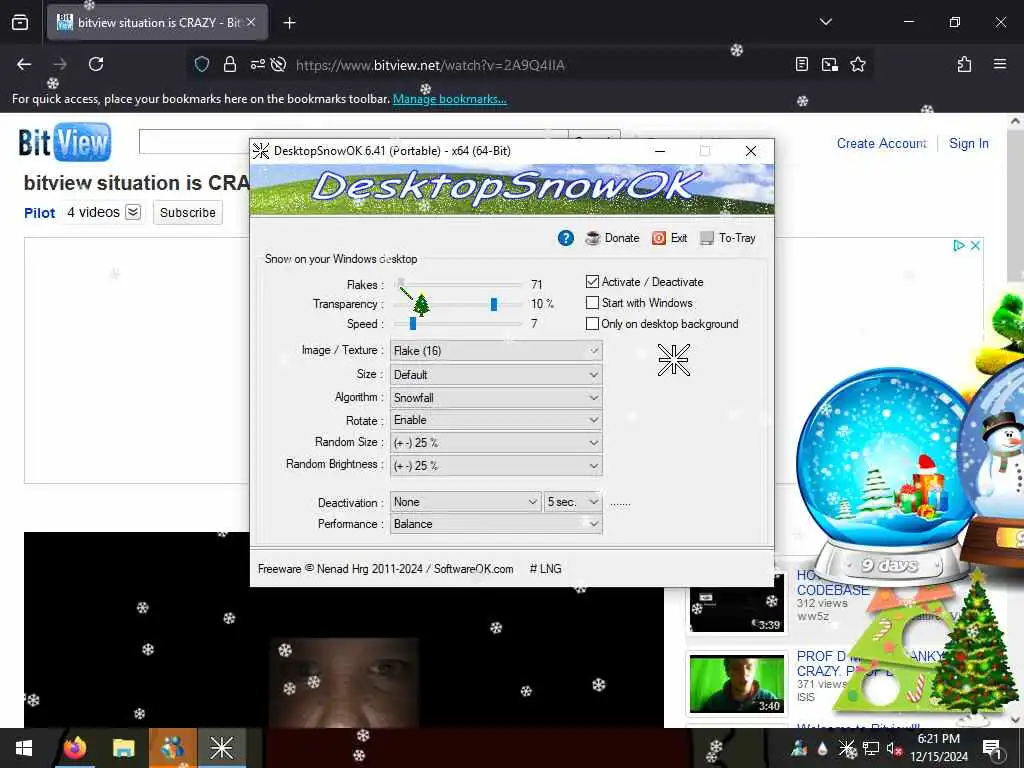Image resolution: width=1024 pixels, height=768 pixels.
Task: Expand the Random Size dropdown
Action: click(496, 443)
